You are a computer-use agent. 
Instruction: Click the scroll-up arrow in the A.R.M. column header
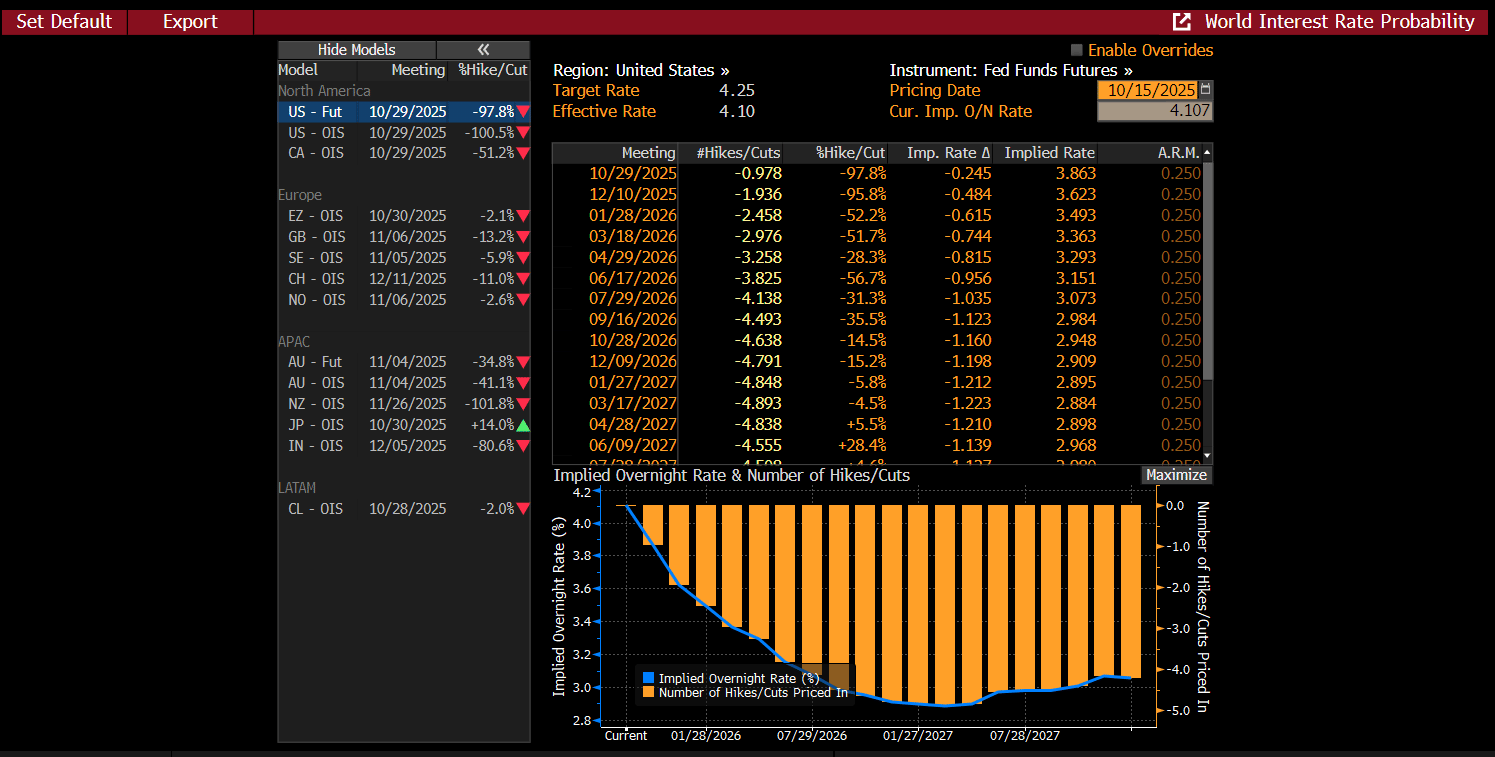(x=1207, y=152)
